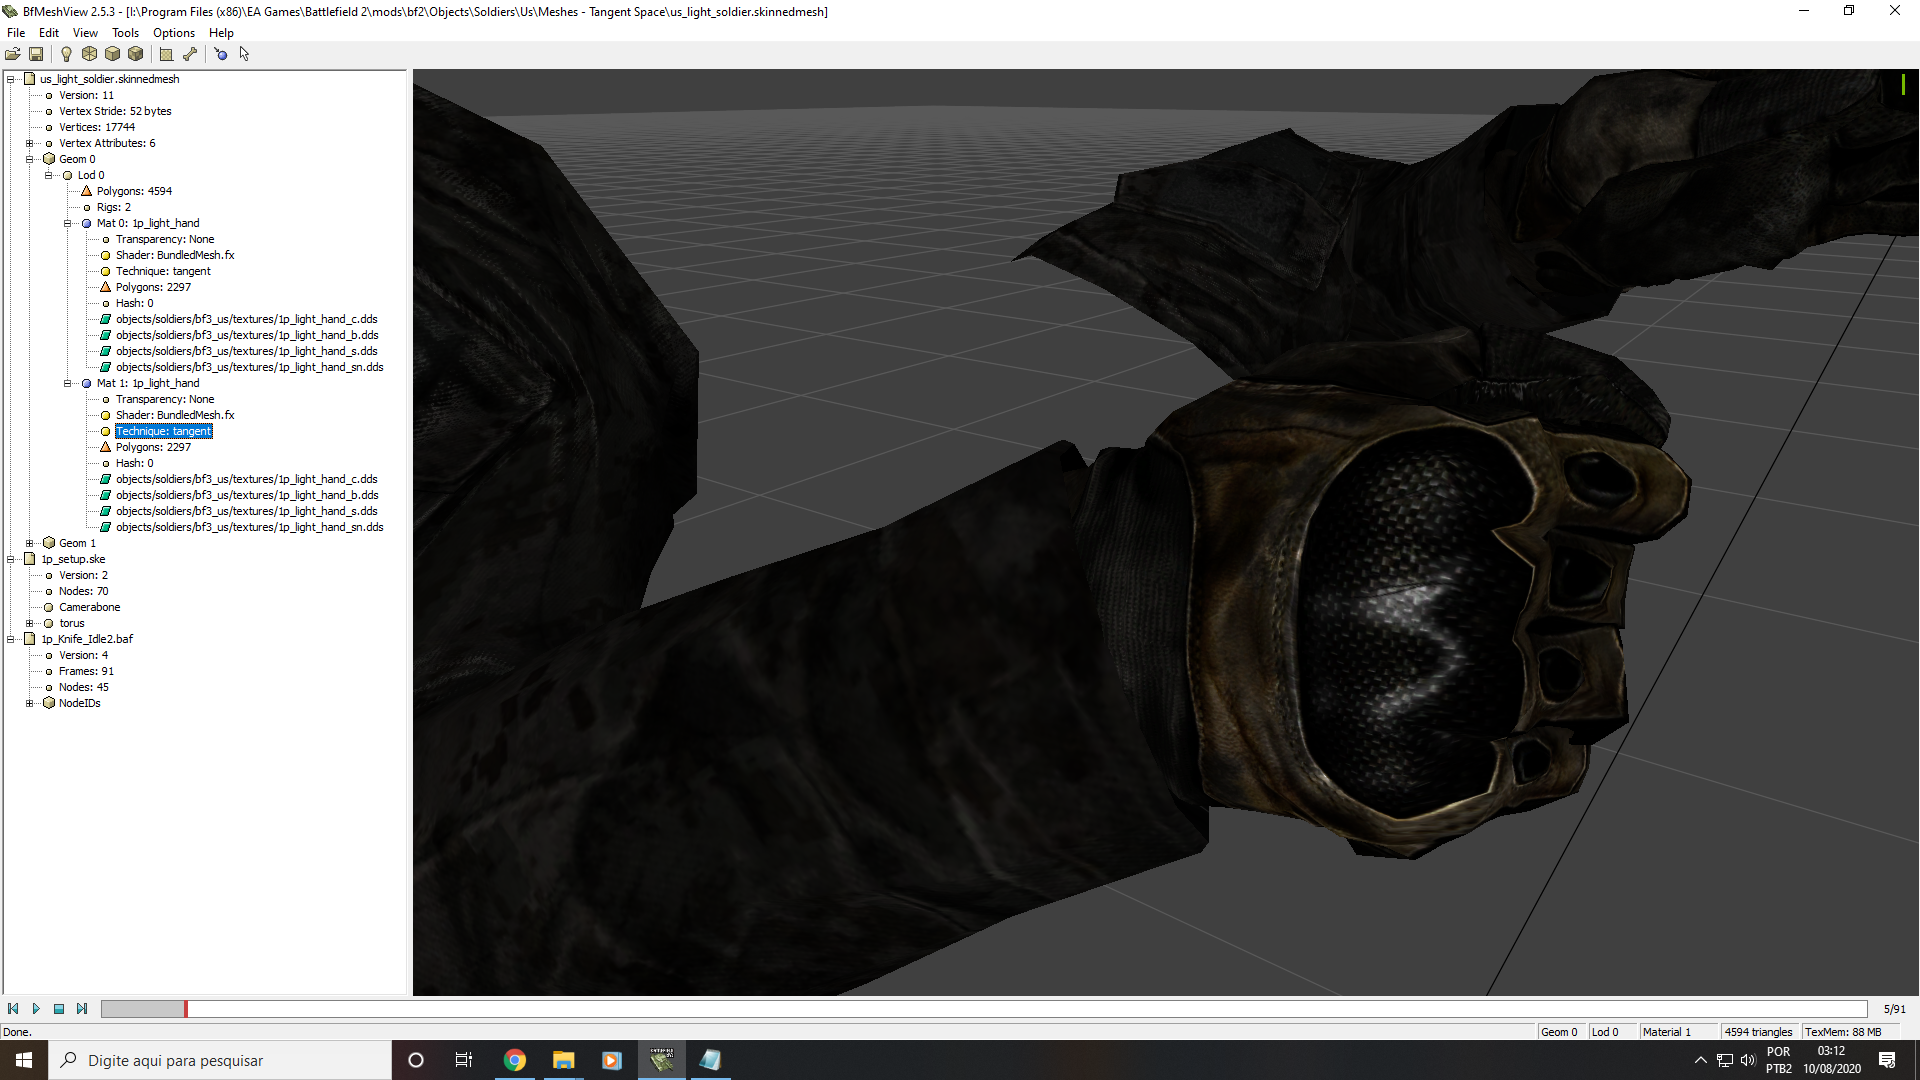Click the red timeline frame marker
The height and width of the screenshot is (1080, 1920).
point(185,1009)
